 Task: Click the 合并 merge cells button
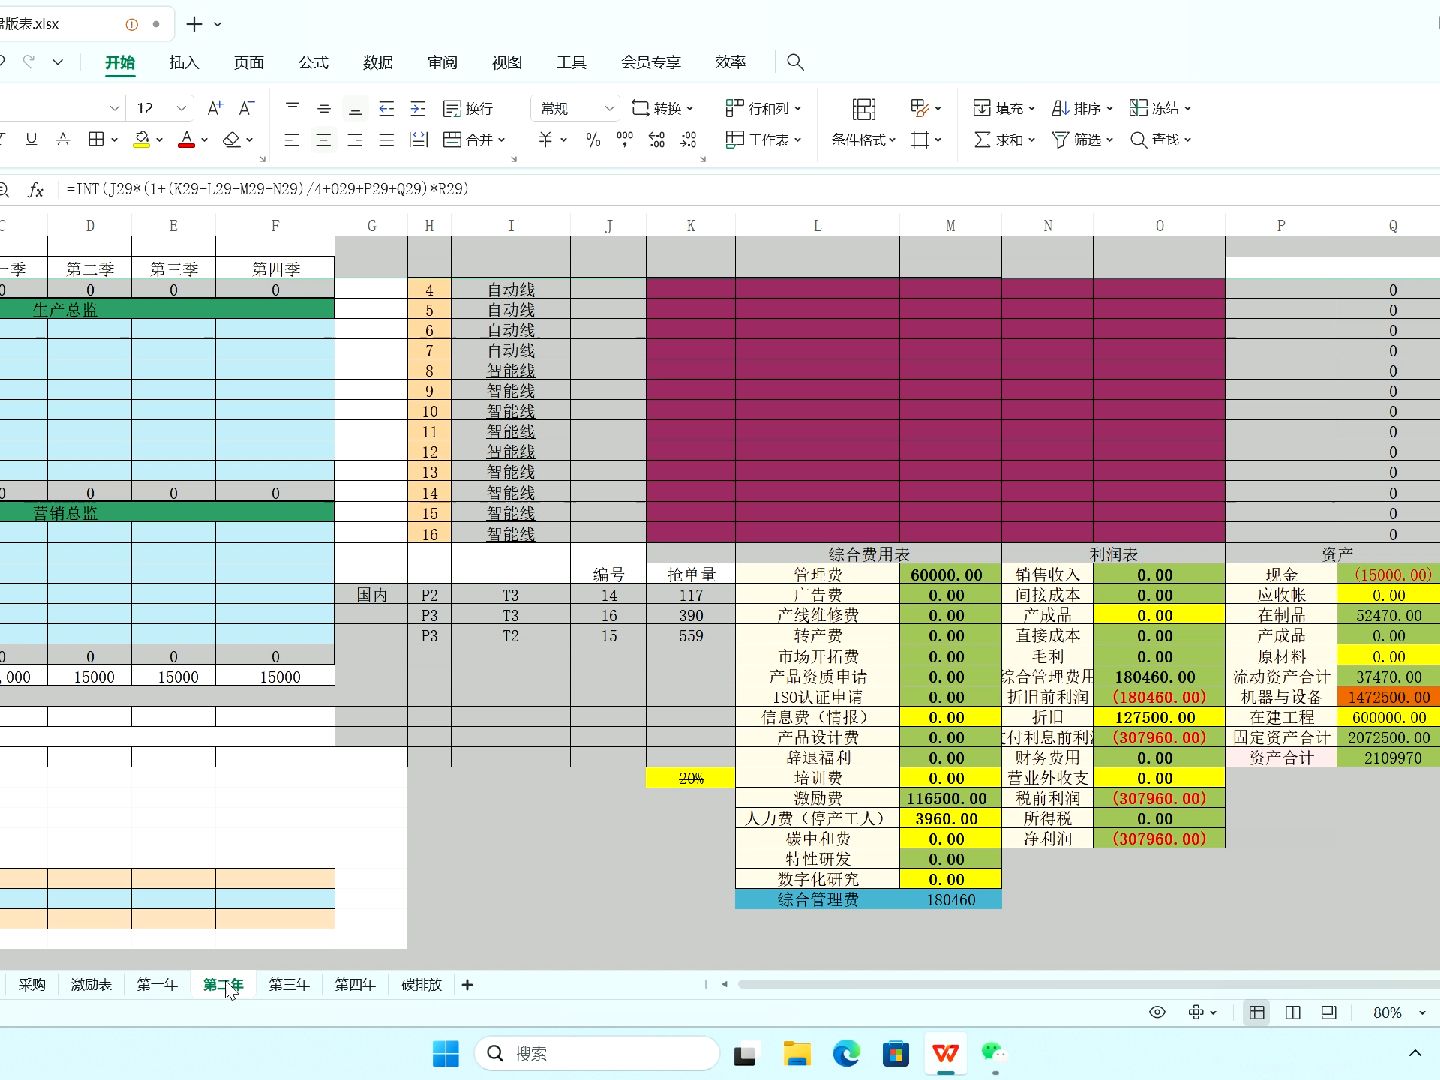tap(468, 140)
